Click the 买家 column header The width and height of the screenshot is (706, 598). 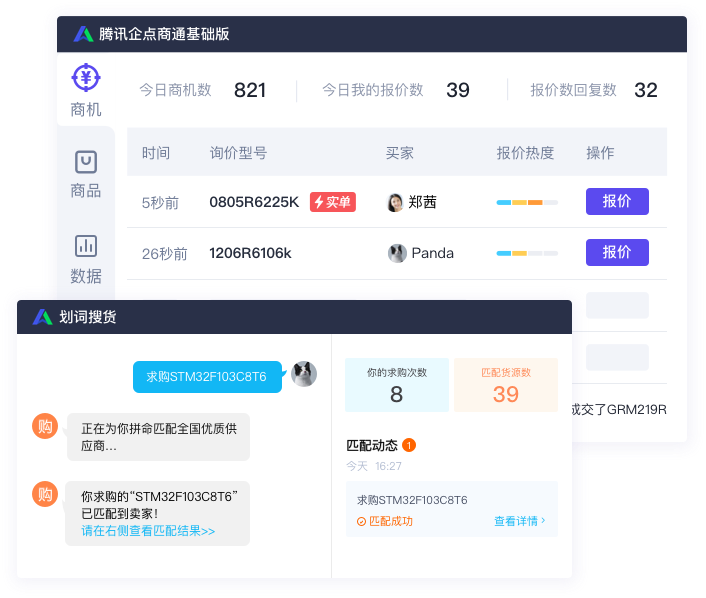[x=399, y=153]
